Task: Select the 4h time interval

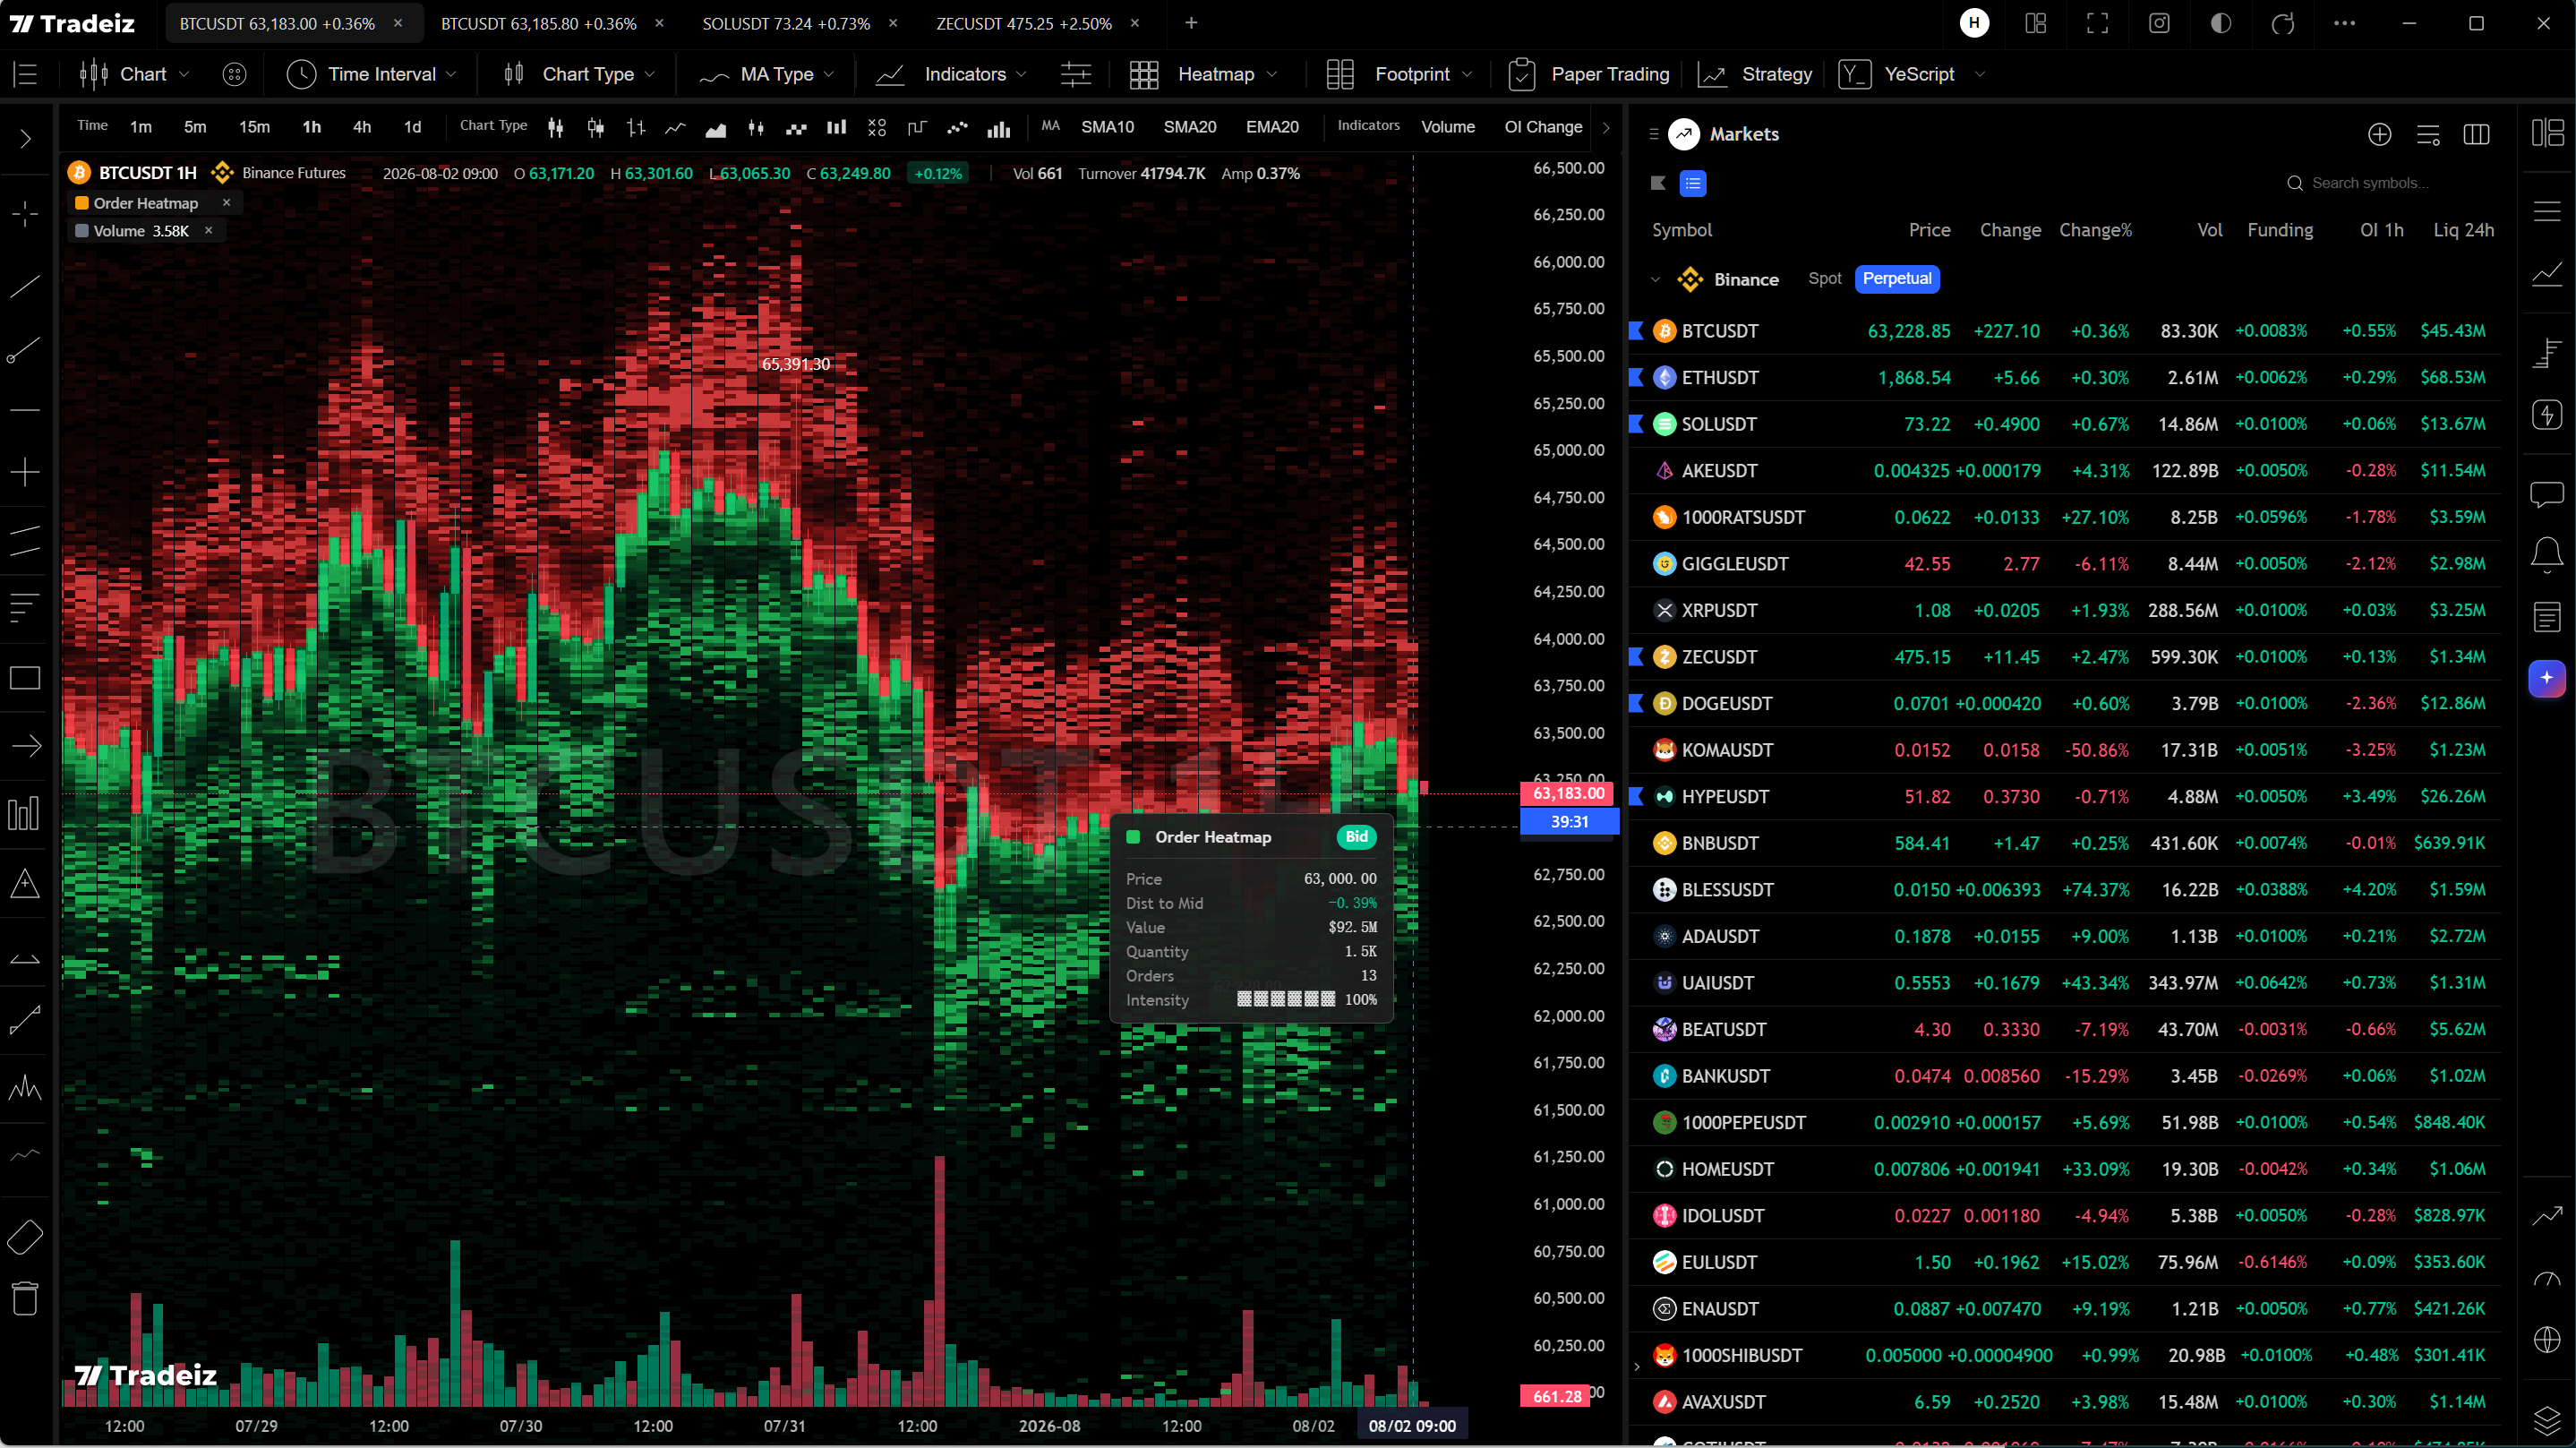Action: pos(362,127)
